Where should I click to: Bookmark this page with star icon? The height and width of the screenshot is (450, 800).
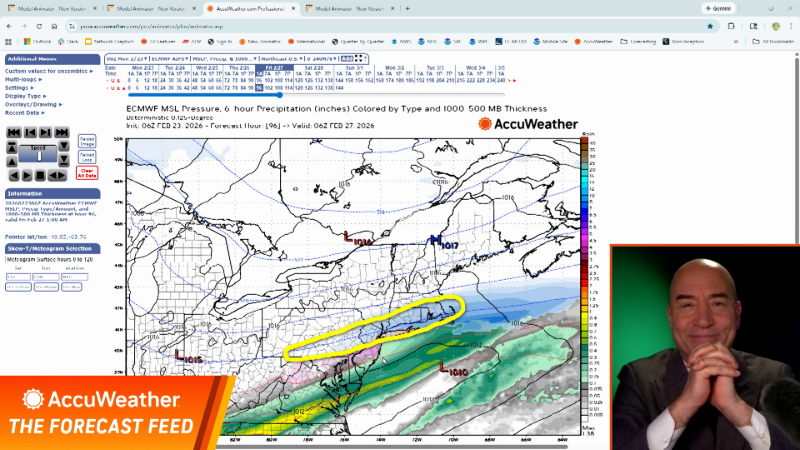click(710, 26)
